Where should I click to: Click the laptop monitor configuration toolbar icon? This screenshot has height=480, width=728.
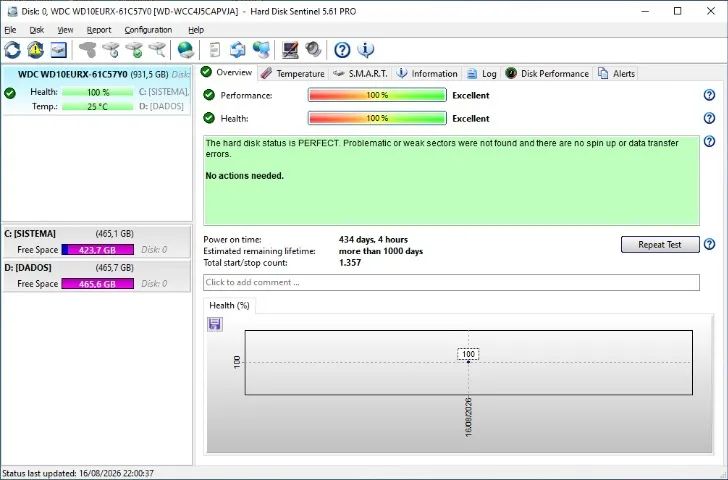coord(290,50)
